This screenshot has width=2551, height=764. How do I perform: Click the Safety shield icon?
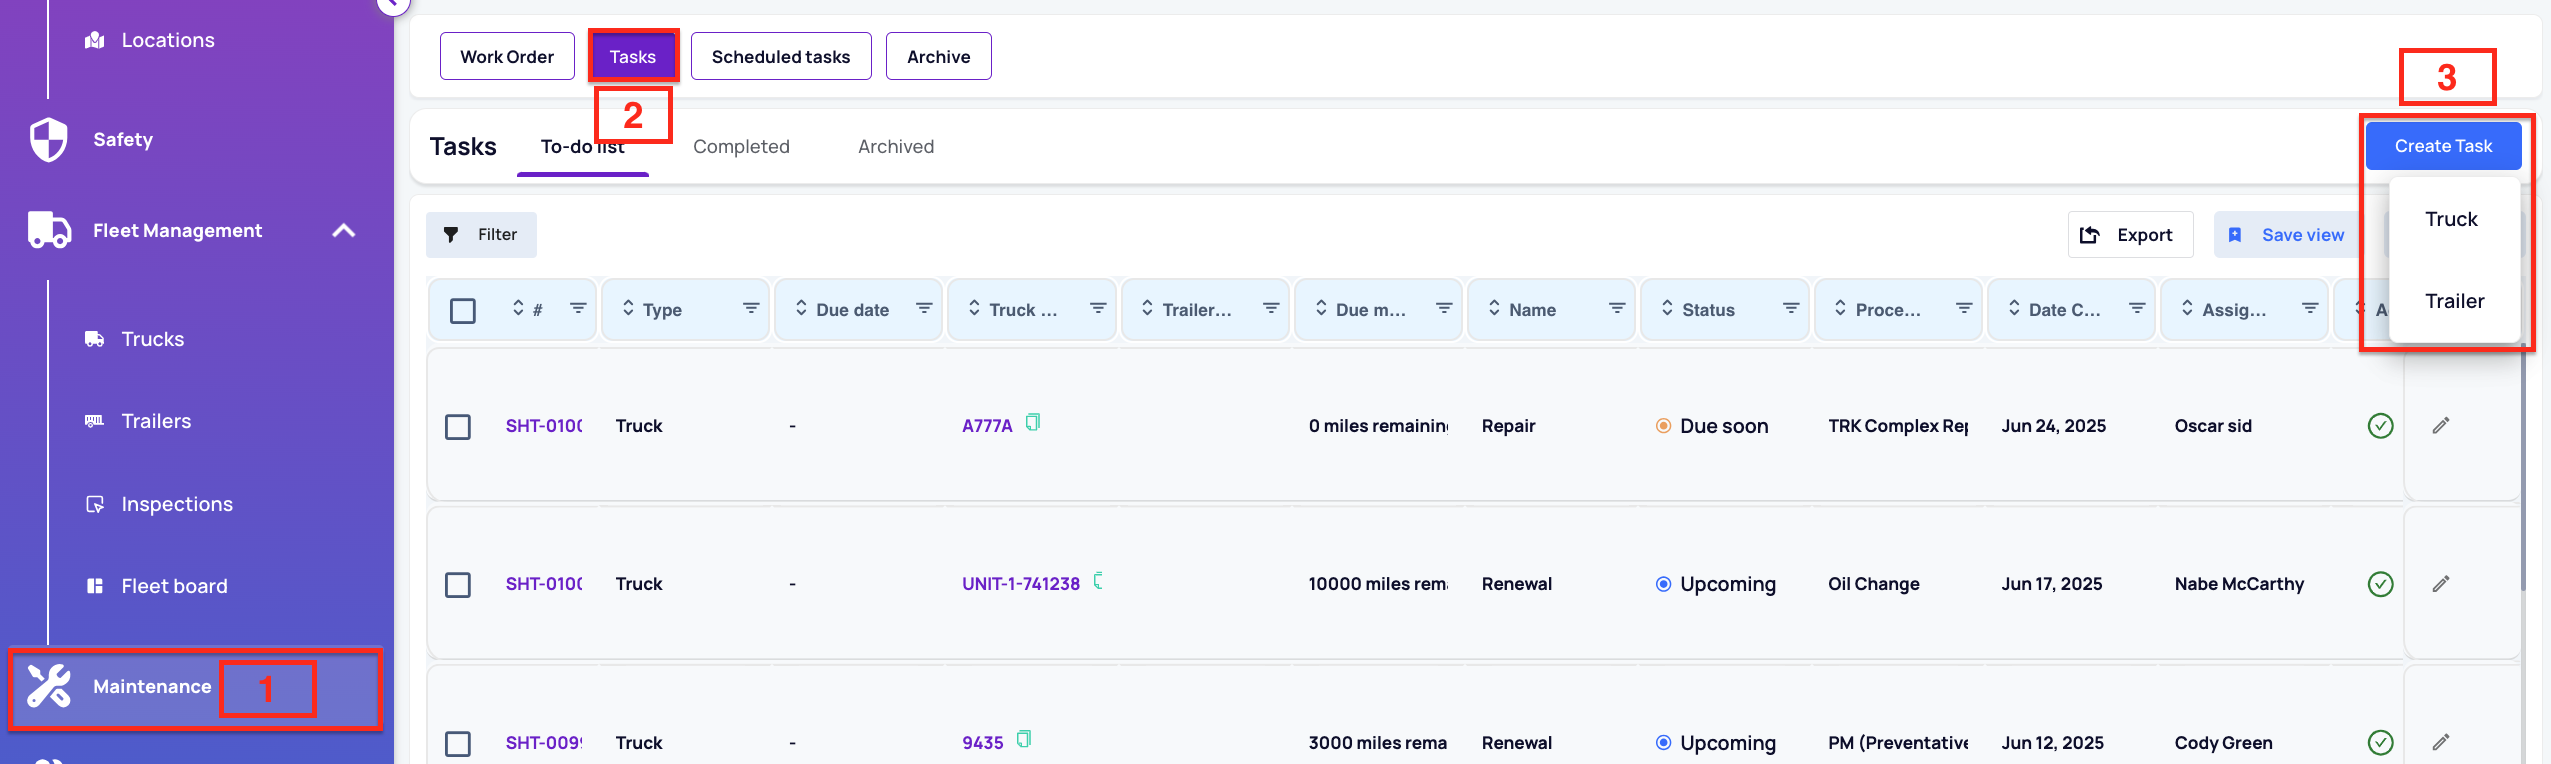48,139
